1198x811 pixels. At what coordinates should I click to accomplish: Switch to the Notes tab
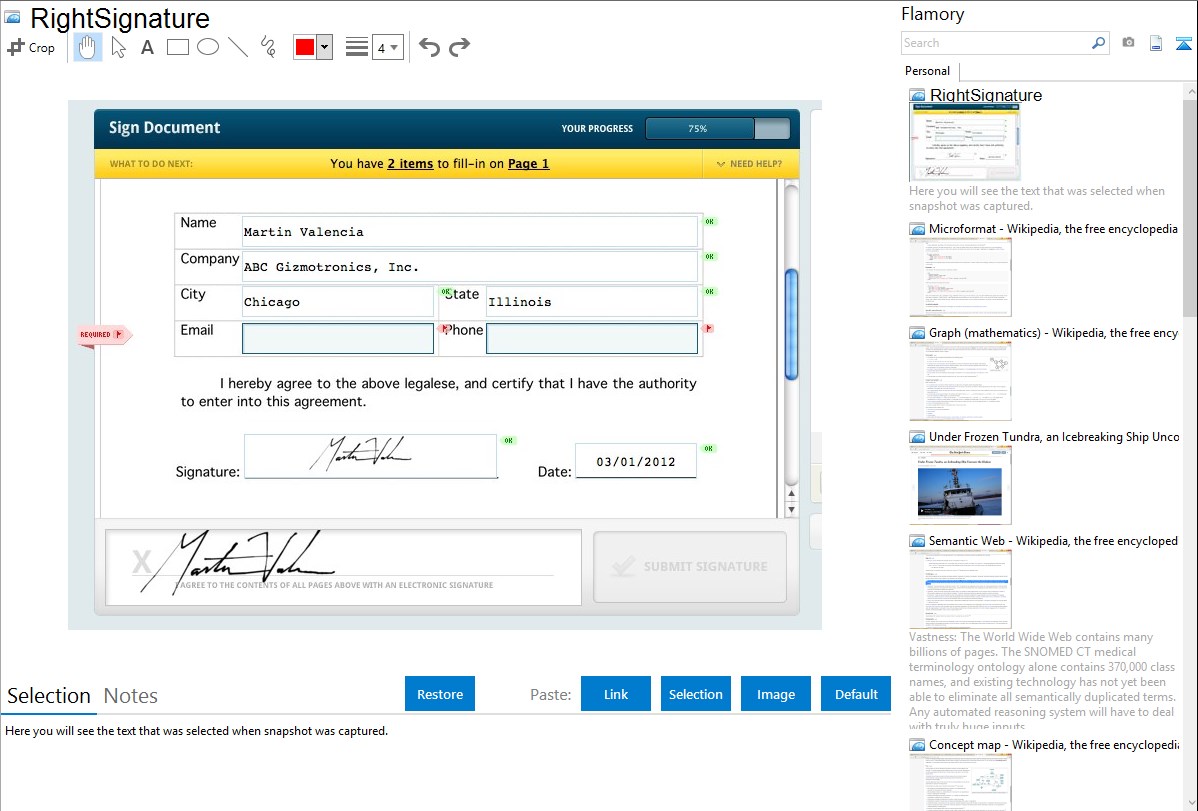point(131,696)
